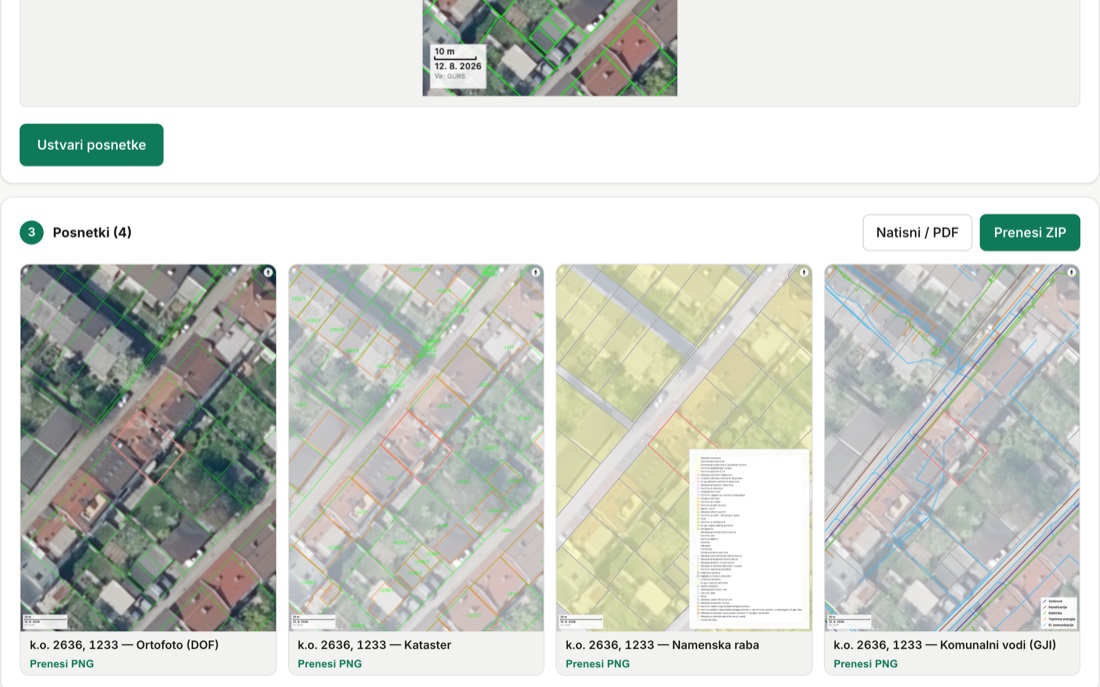
Task: Open Natisni / PDF print option
Action: [917, 232]
